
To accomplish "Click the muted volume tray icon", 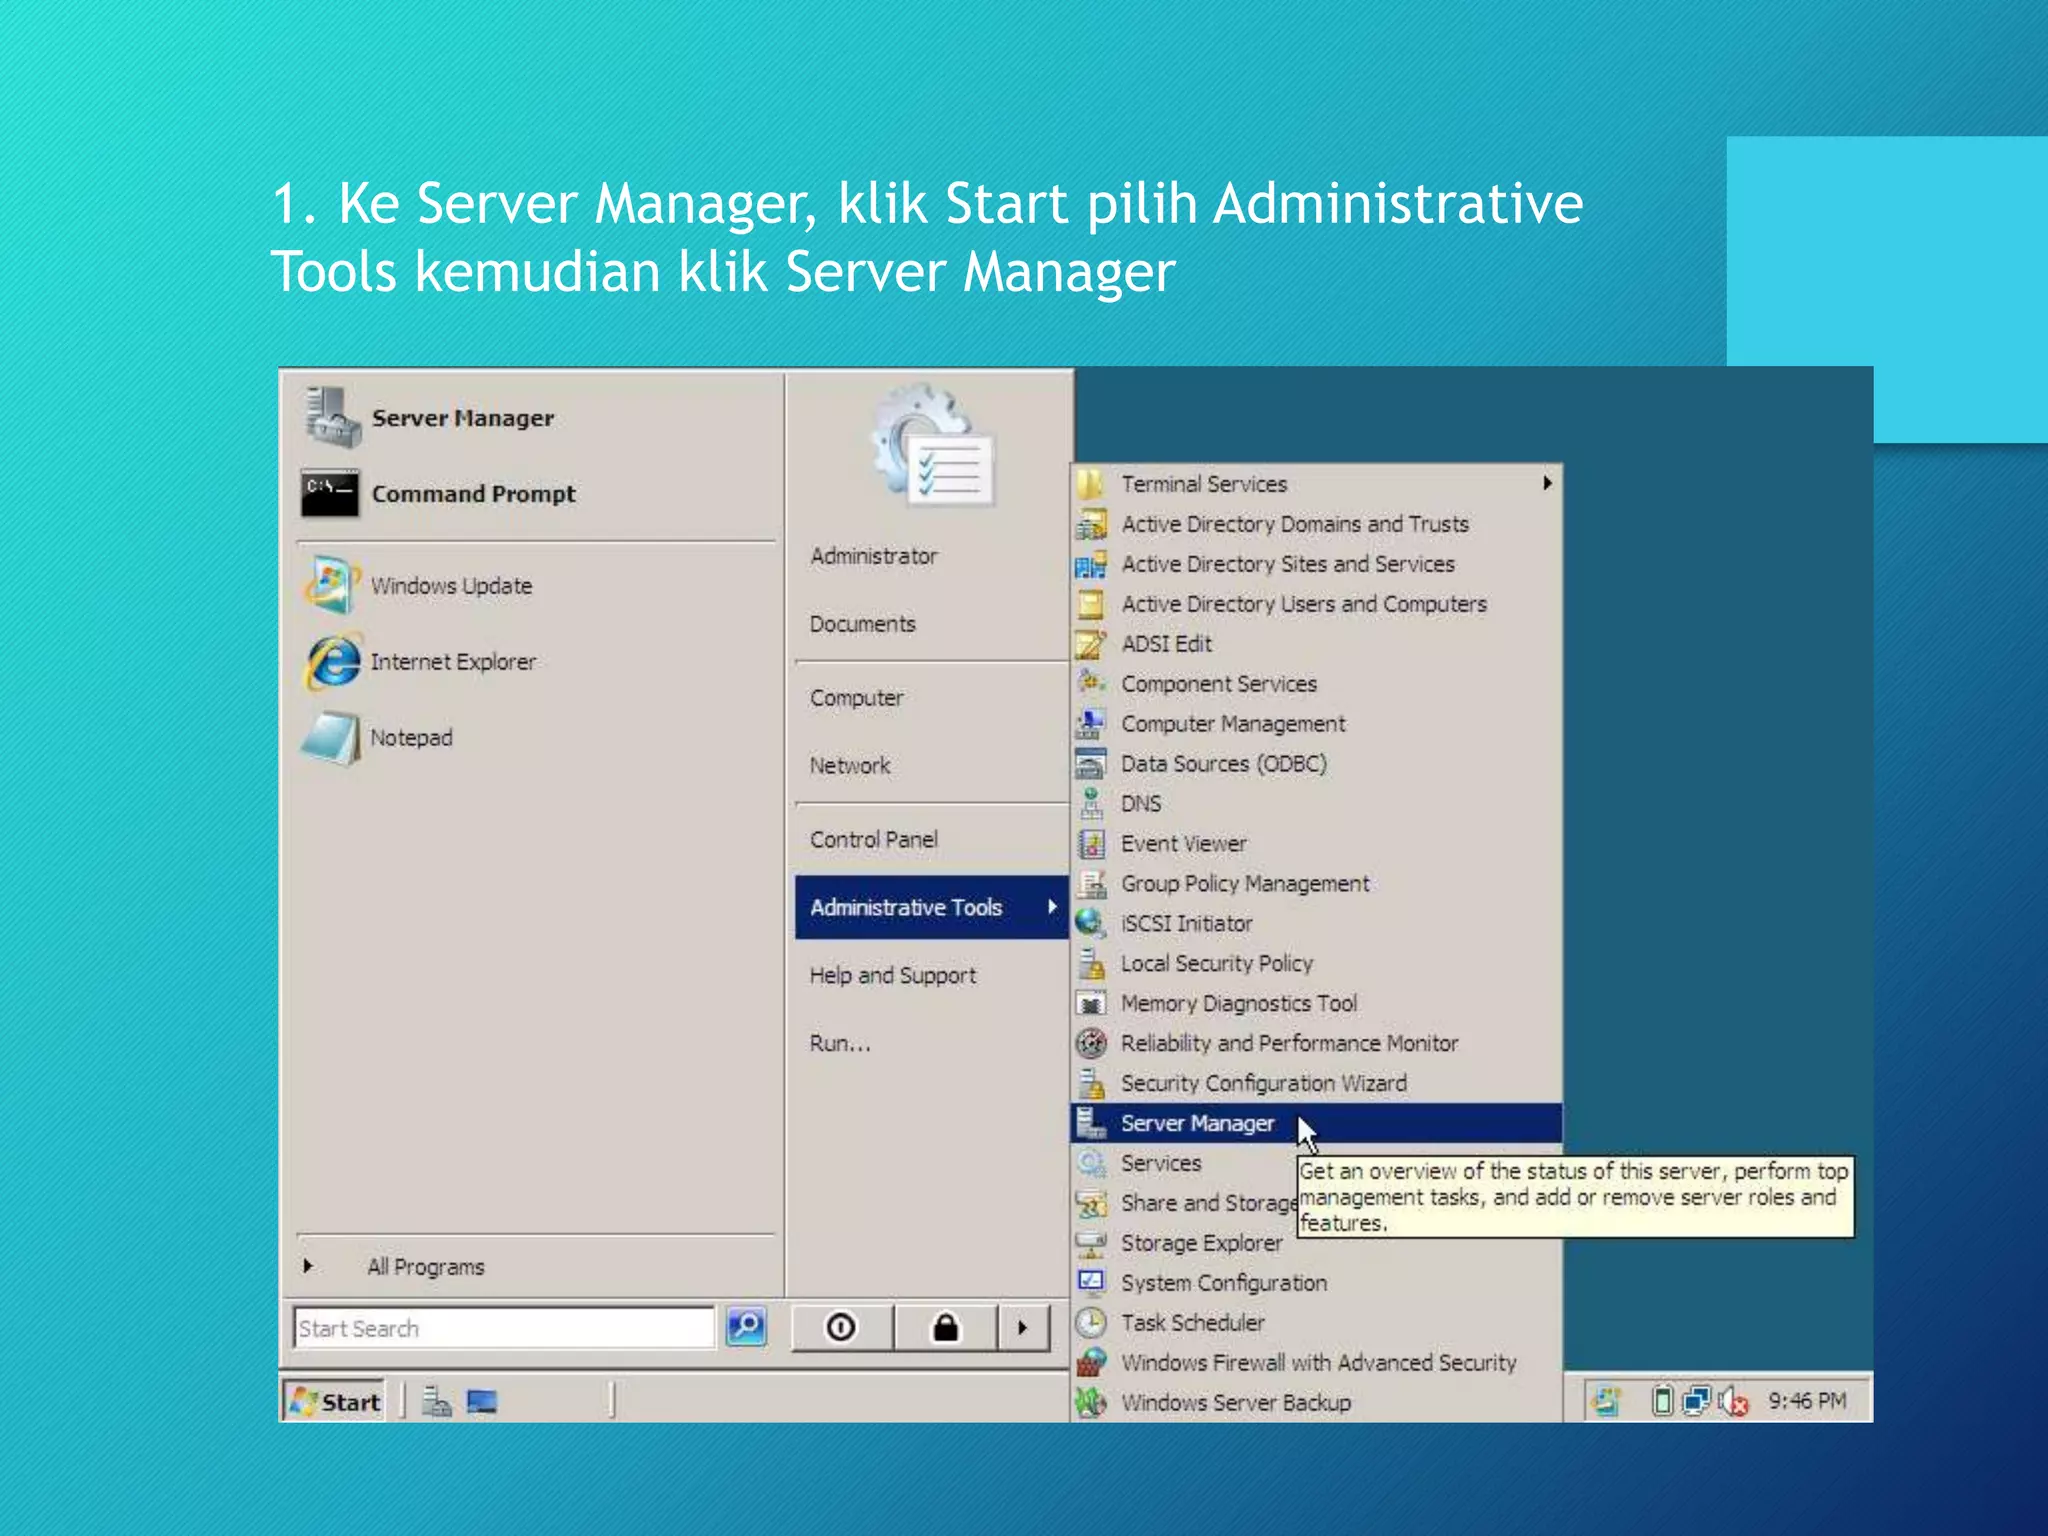I will point(1734,1402).
